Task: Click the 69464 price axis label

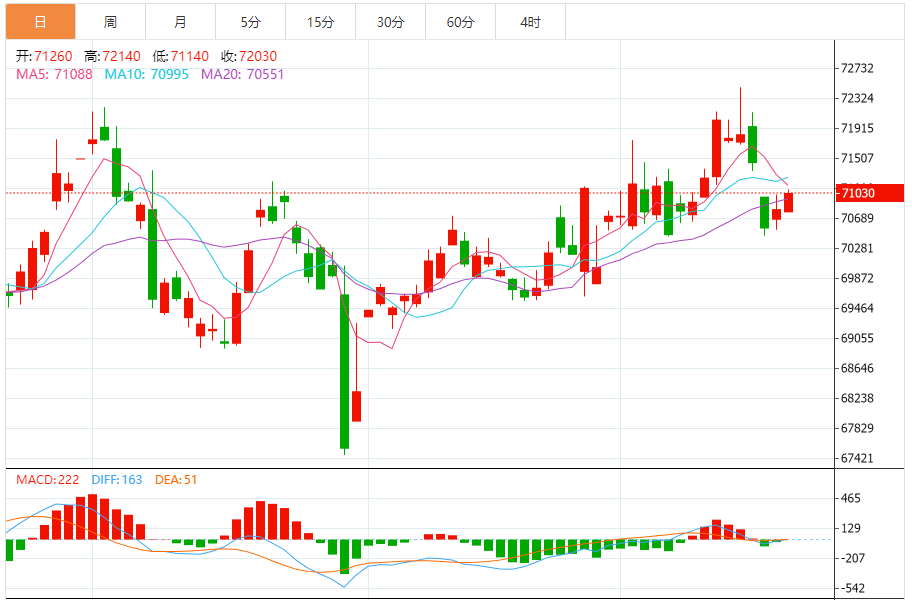Action: [x=857, y=308]
